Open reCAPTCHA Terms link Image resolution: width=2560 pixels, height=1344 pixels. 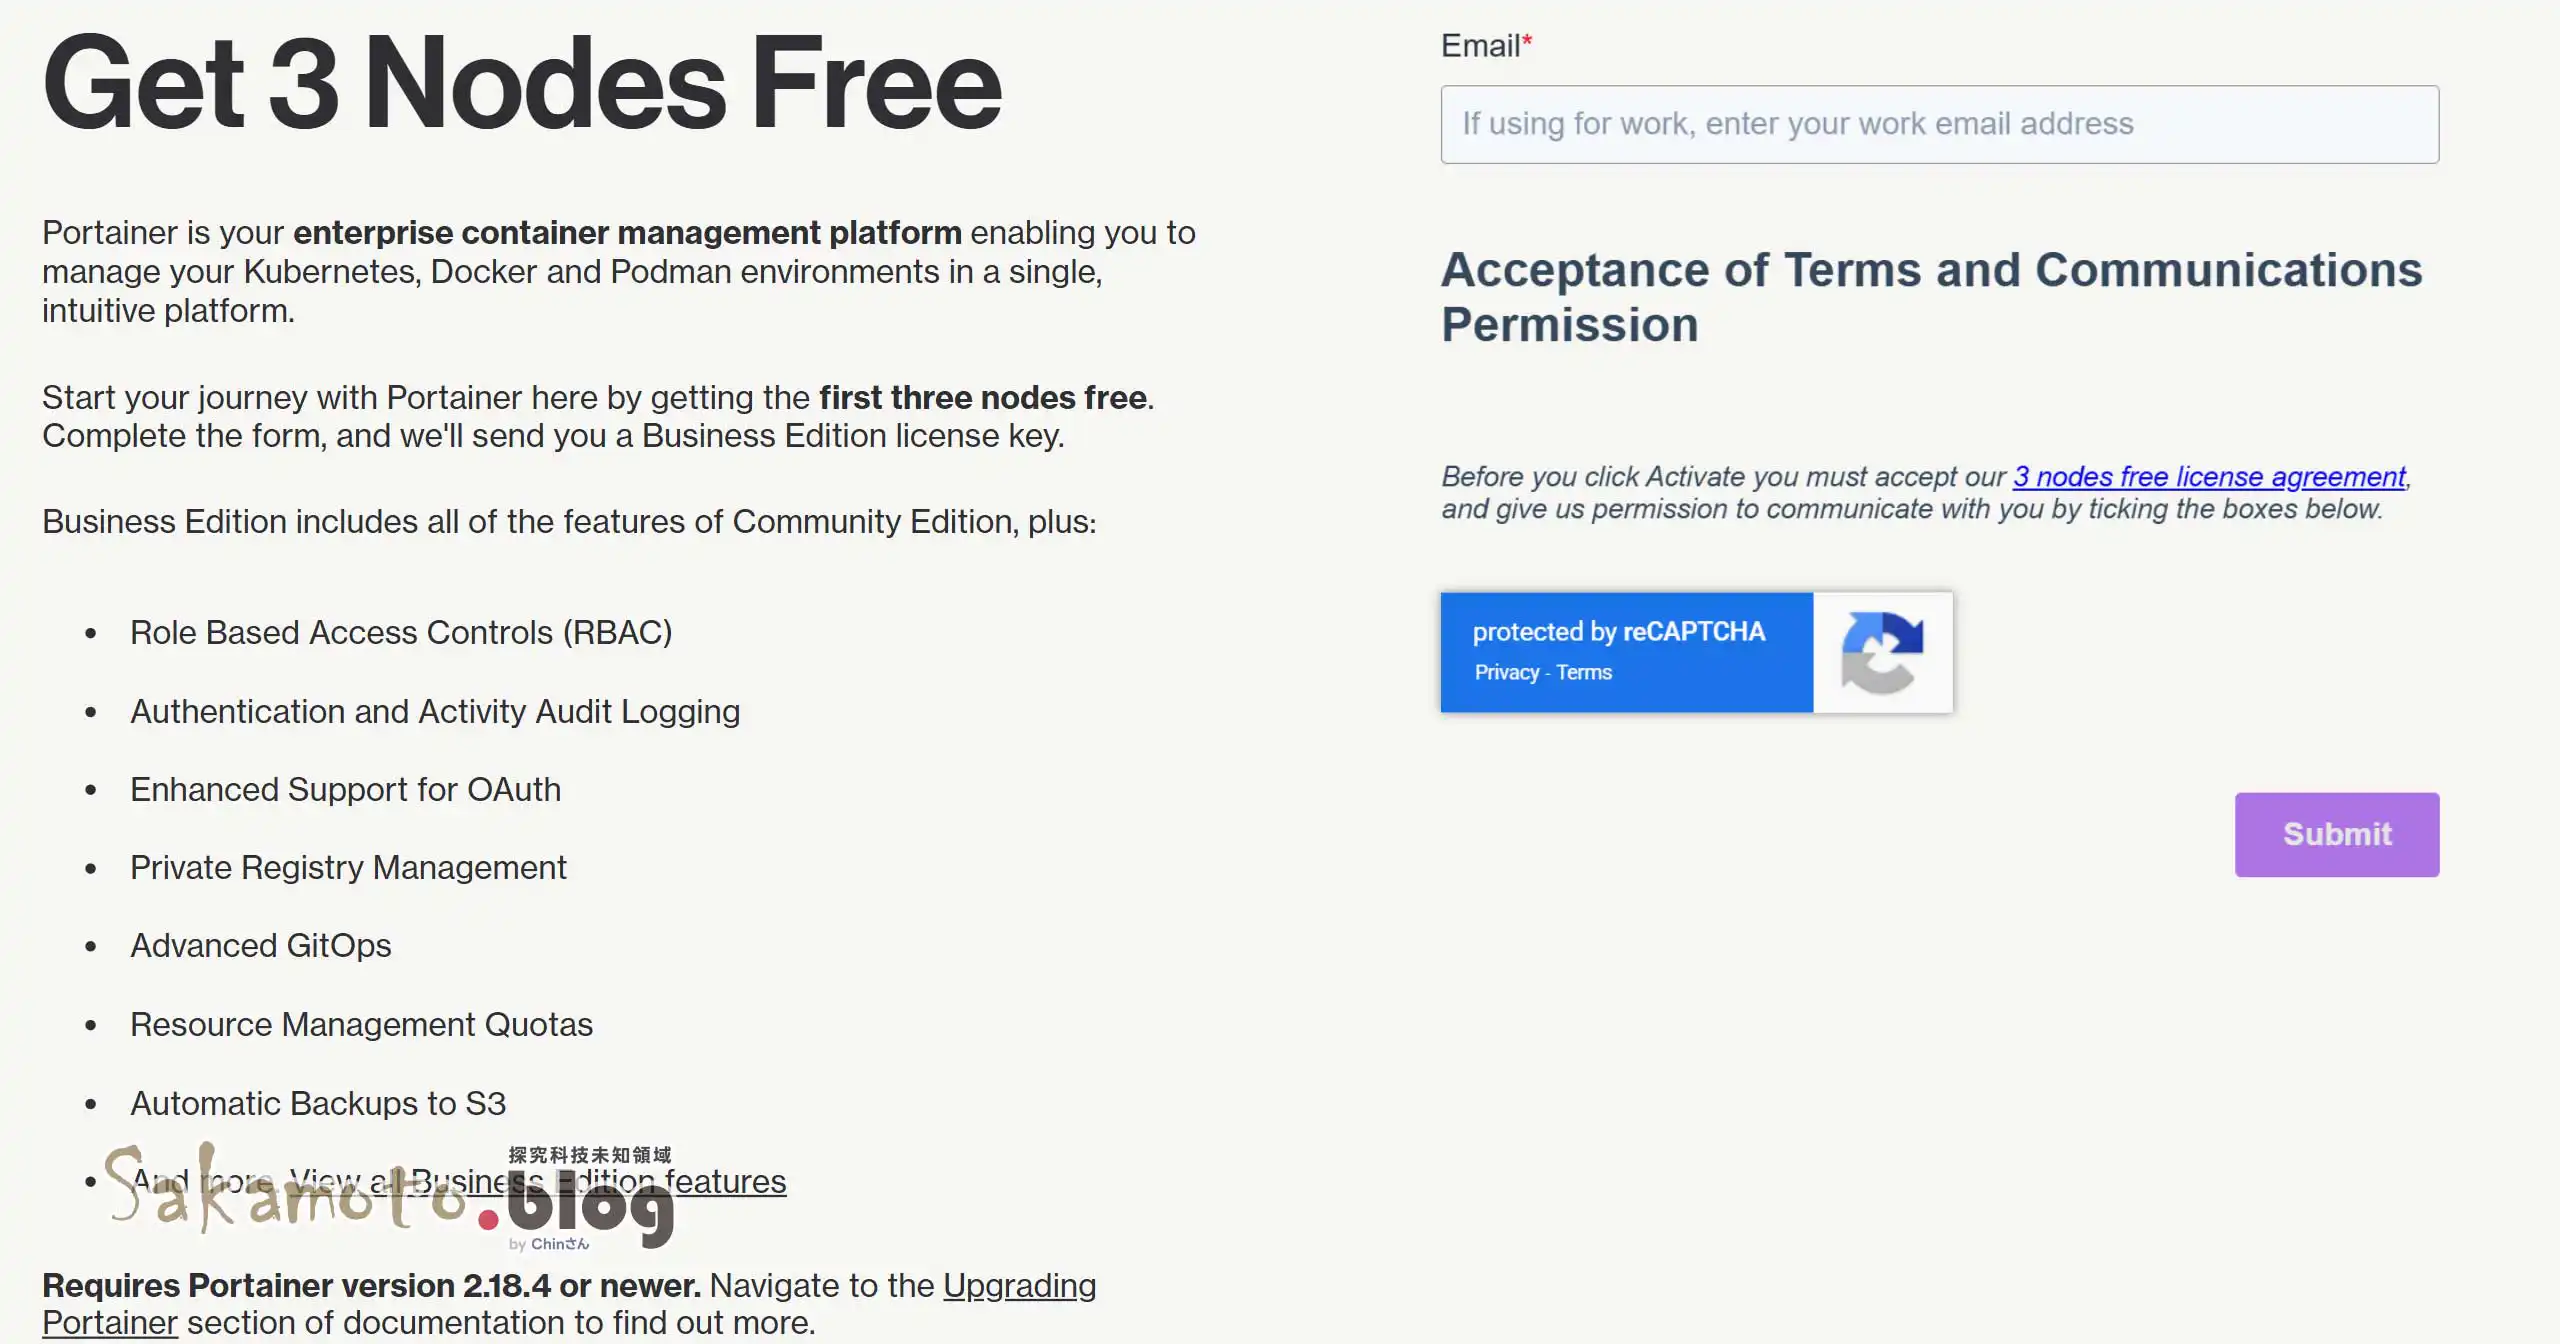pos(1584,673)
